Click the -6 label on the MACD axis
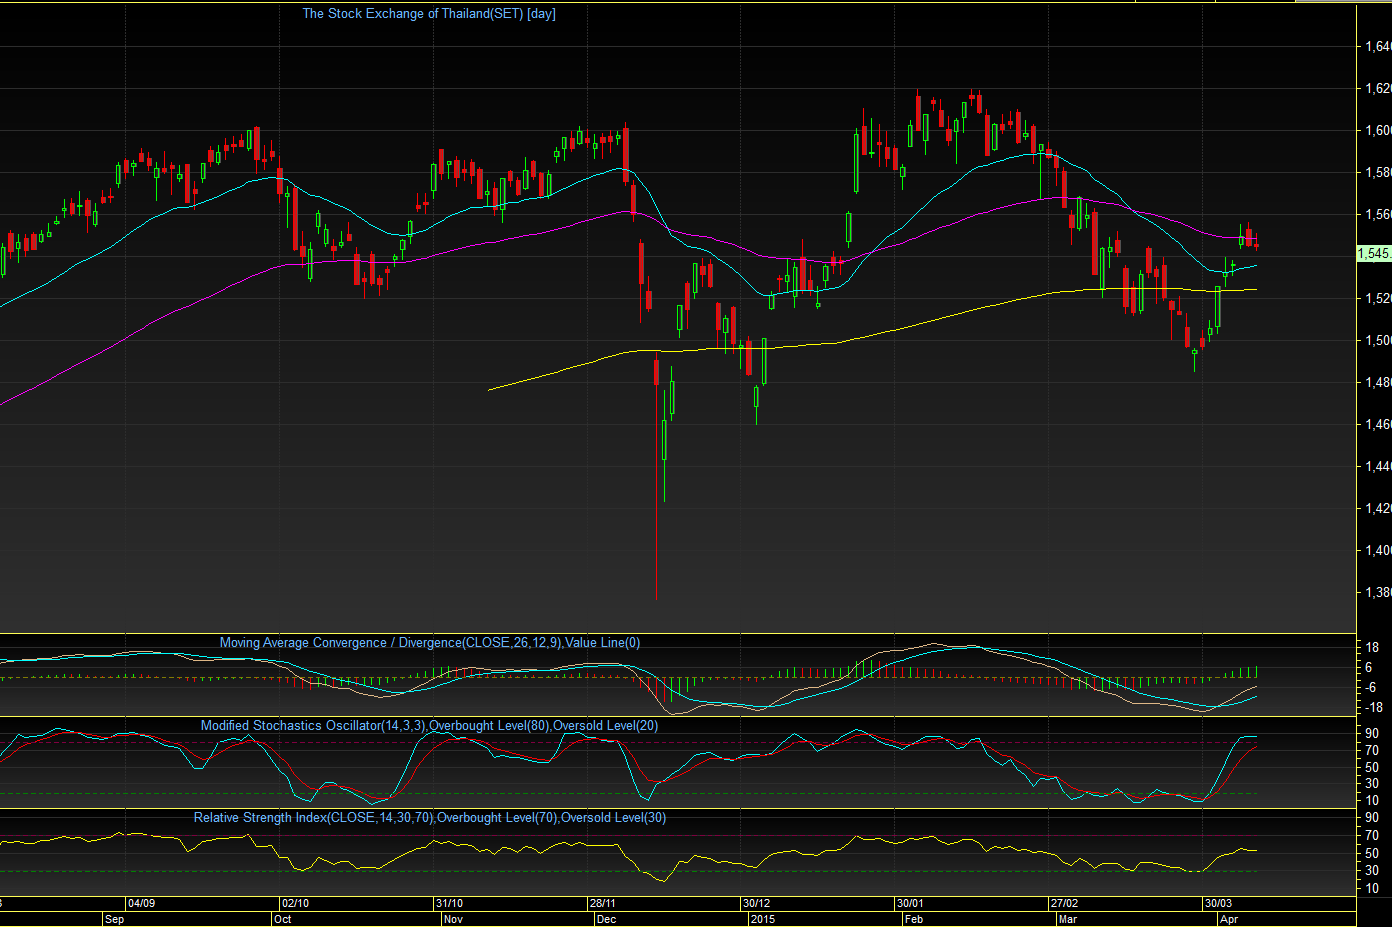This screenshot has height=927, width=1392. (1371, 688)
